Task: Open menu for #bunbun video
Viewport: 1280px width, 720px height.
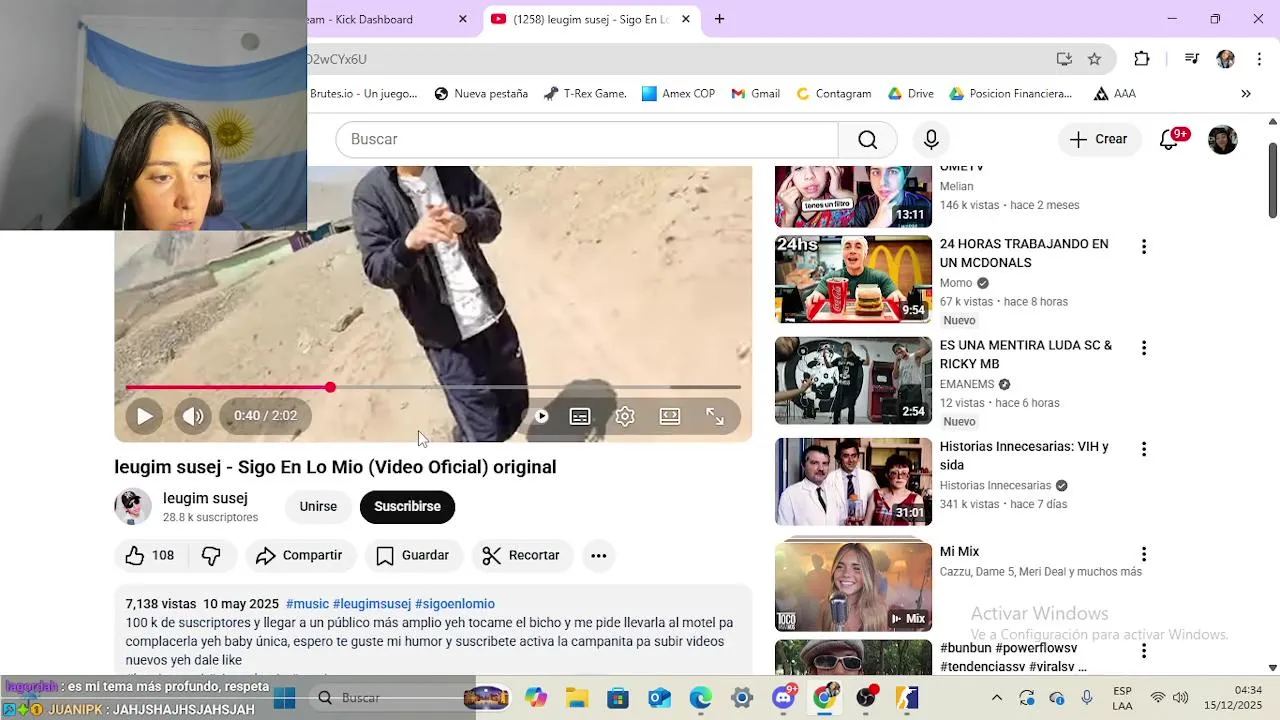Action: pos(1144,651)
